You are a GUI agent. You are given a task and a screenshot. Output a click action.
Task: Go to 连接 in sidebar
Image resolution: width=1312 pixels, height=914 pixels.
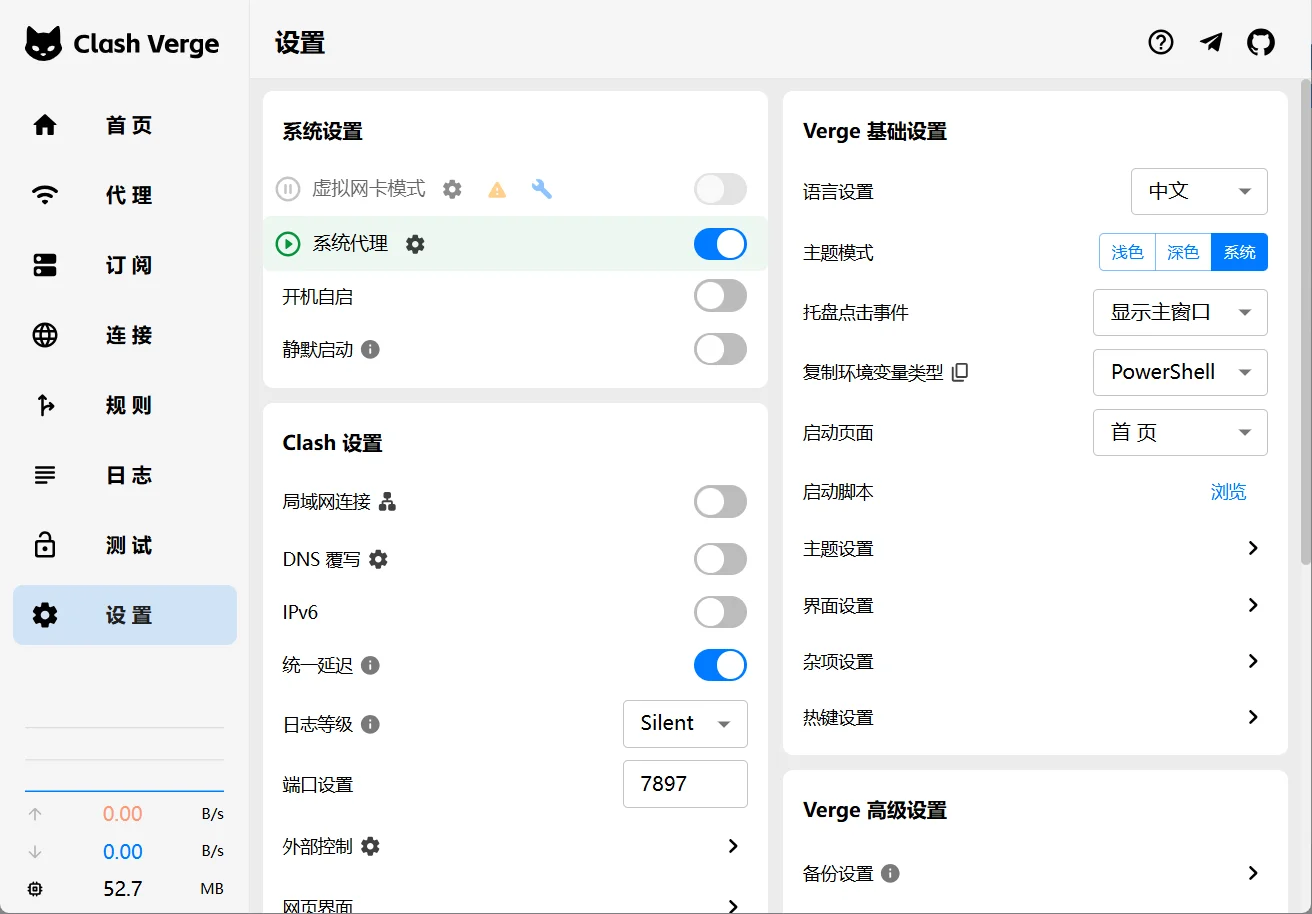coord(125,335)
